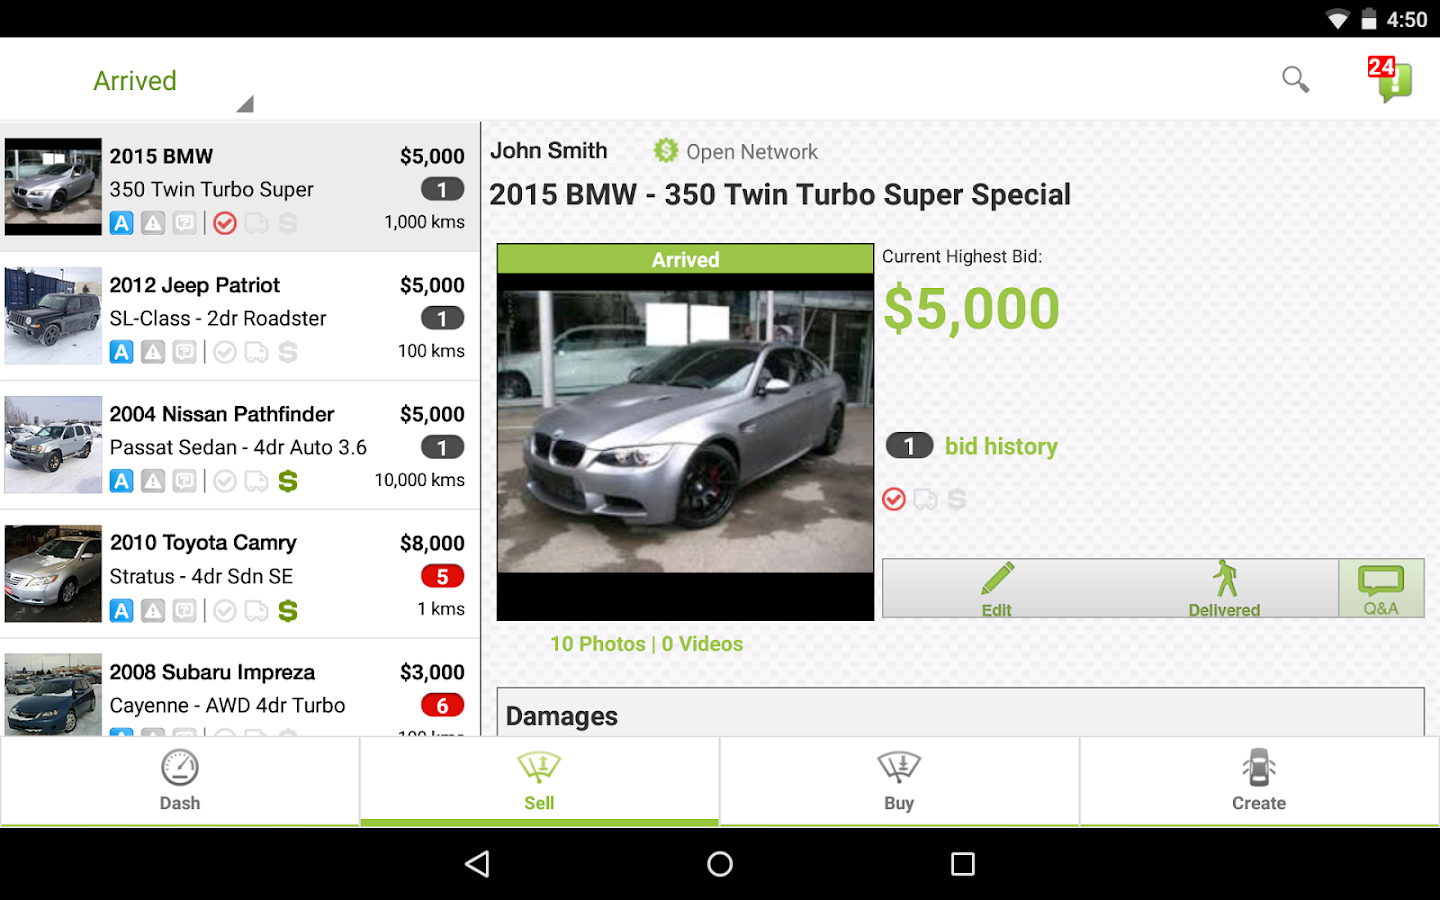Viewport: 1440px width, 900px height.
Task: Select the 2004 Nissan Pathfinder thumbnail
Action: coord(53,445)
